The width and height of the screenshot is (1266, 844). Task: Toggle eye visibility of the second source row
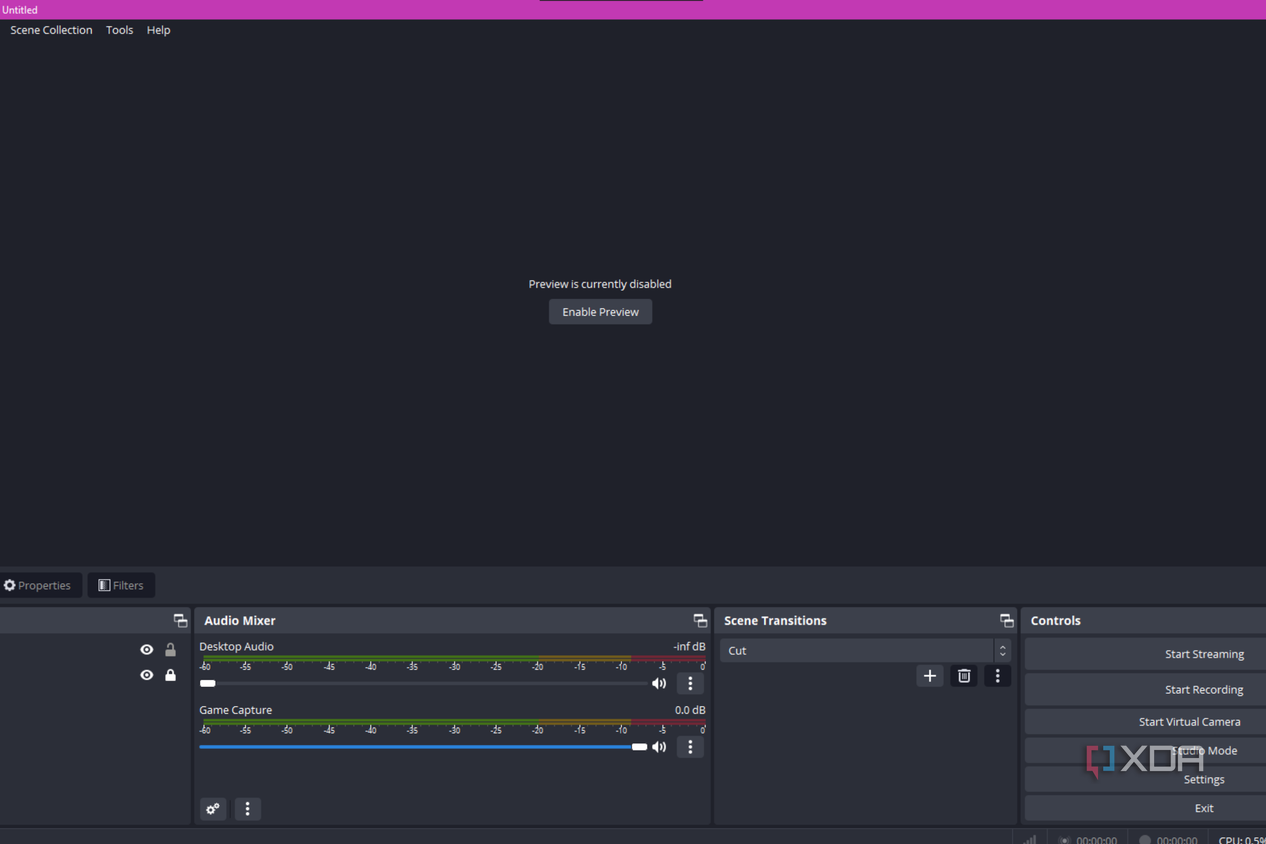click(x=147, y=675)
